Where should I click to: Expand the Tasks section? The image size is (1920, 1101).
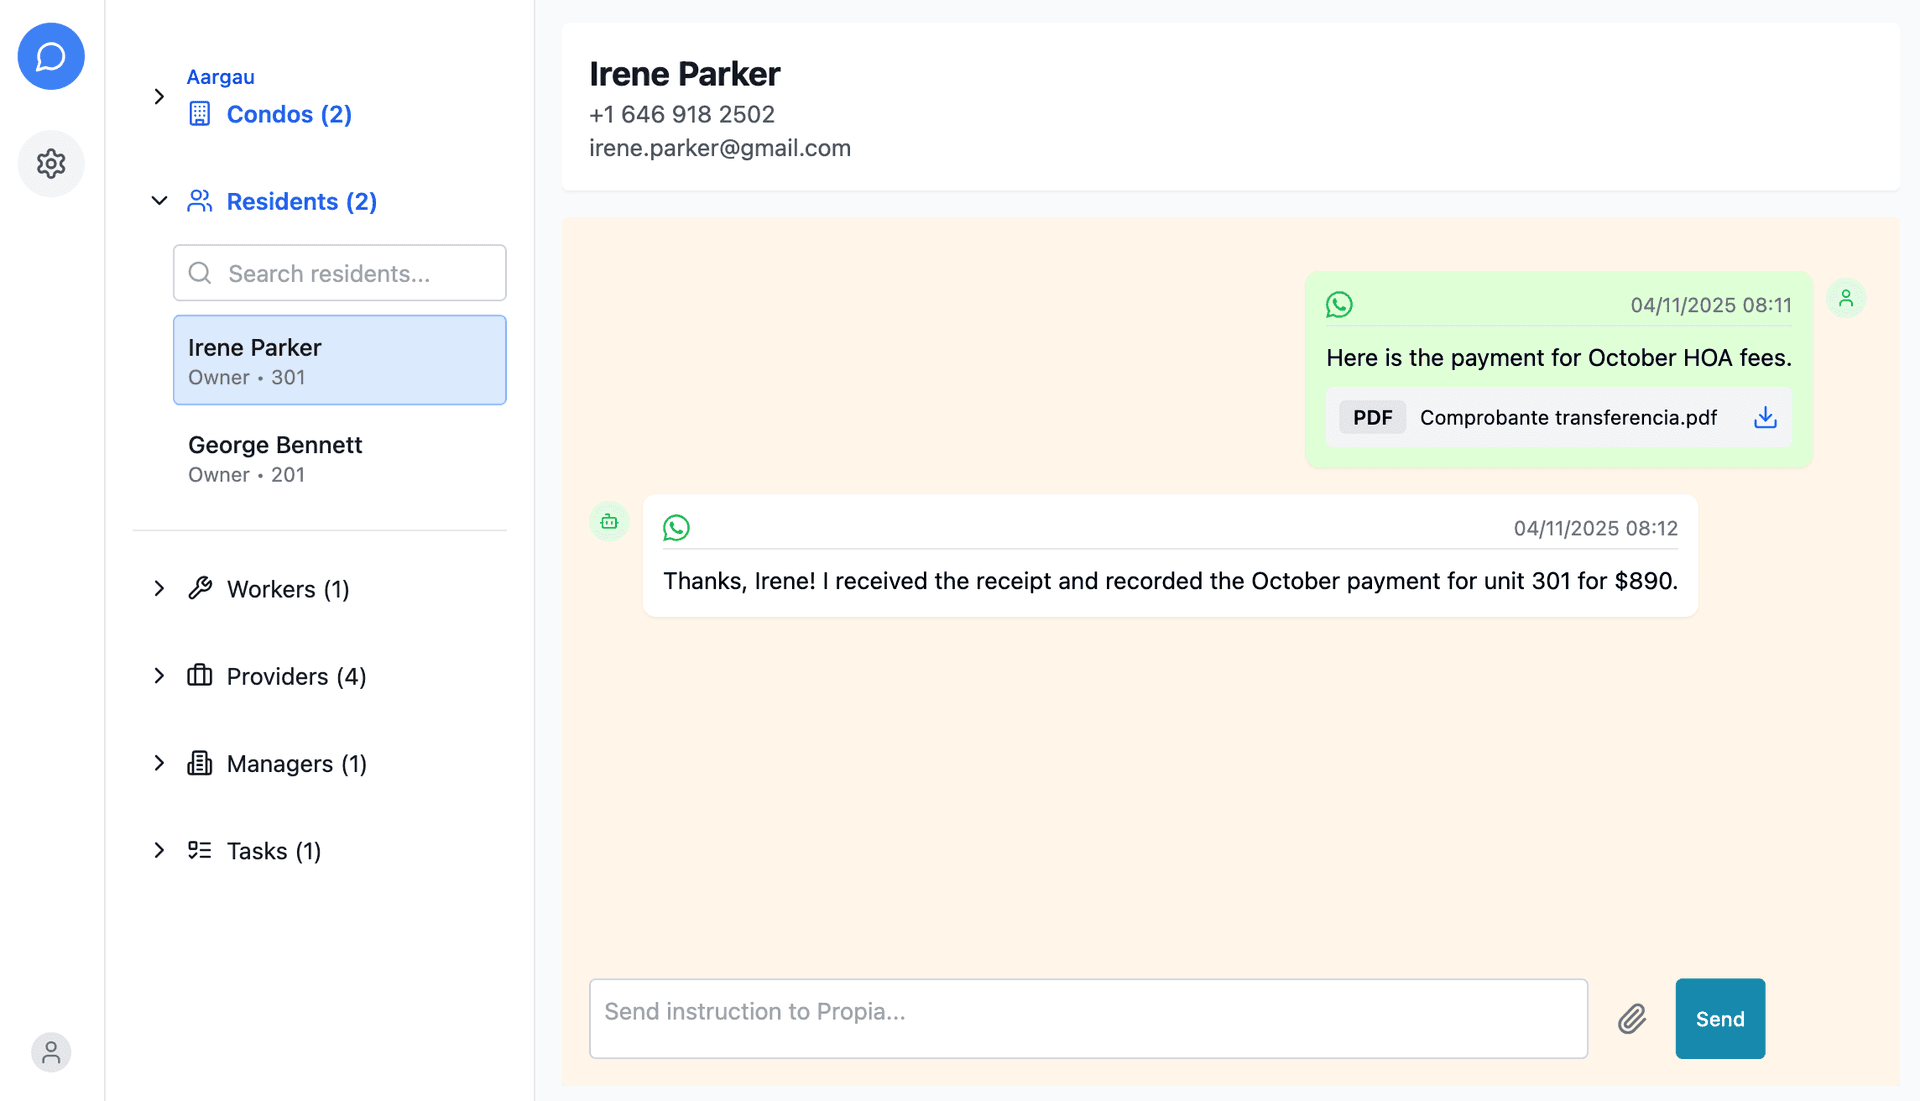pyautogui.click(x=159, y=851)
